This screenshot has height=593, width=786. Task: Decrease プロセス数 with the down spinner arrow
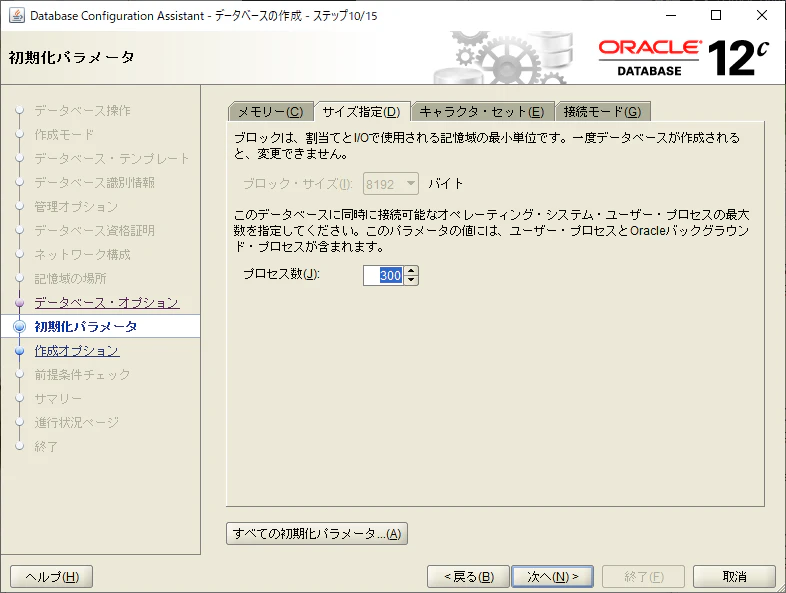[411, 280]
